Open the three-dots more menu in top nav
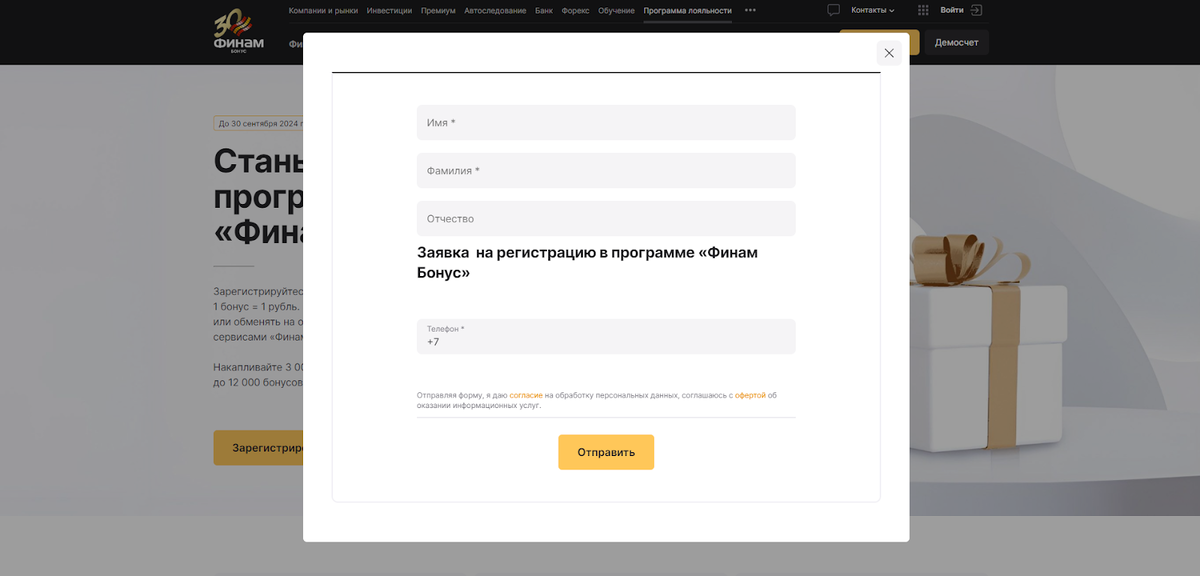This screenshot has height=576, width=1200. tap(751, 10)
